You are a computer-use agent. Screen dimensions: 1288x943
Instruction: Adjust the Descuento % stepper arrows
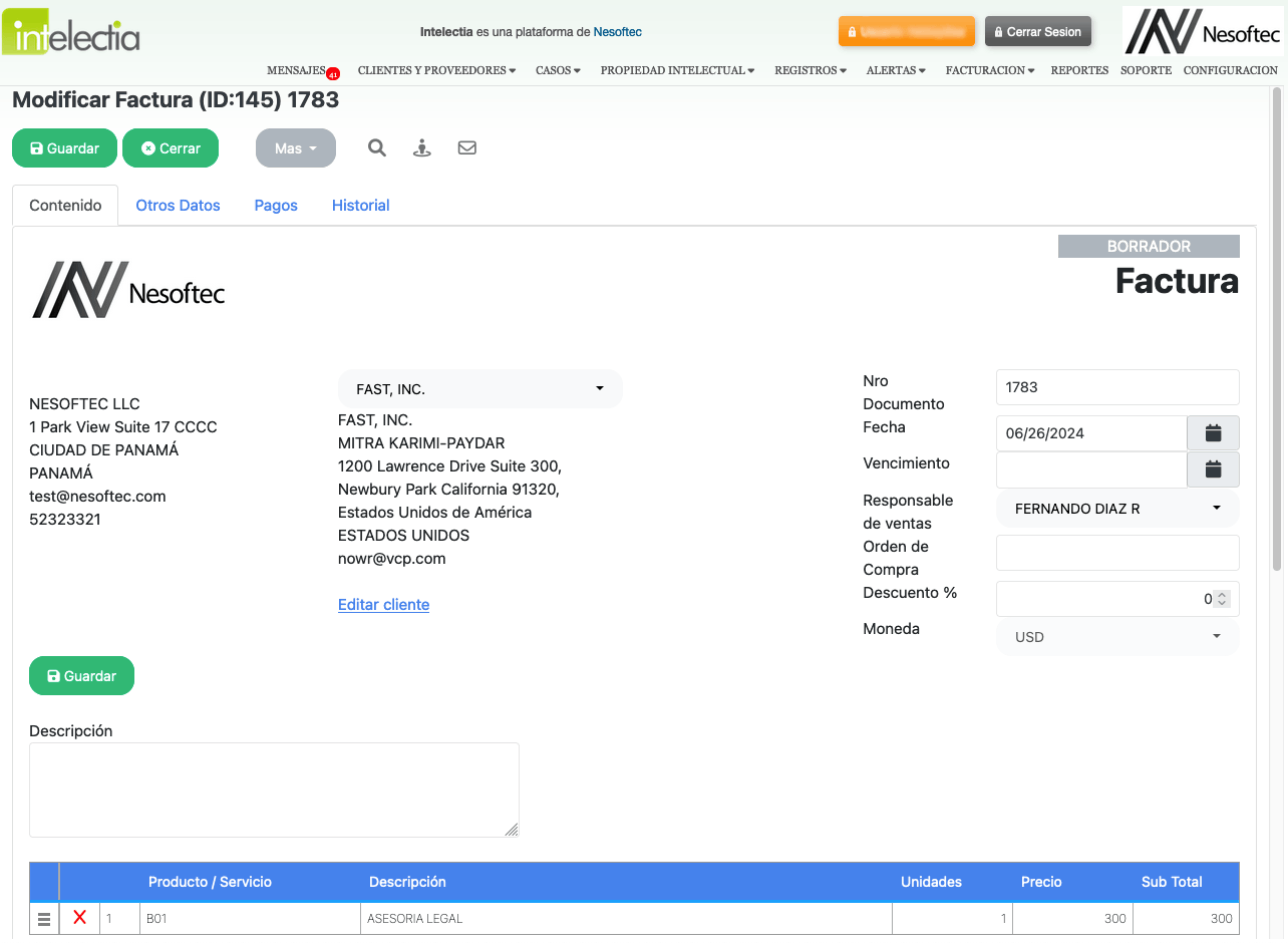(x=1221, y=599)
